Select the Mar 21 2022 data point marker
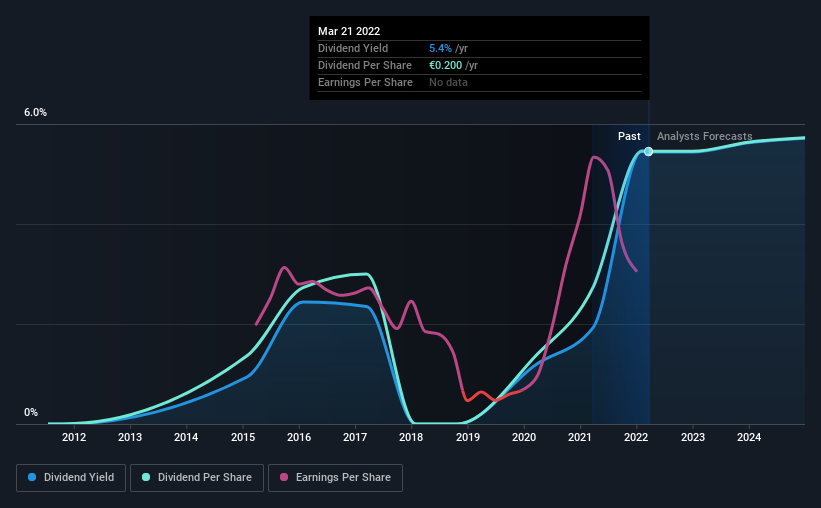Viewport: 821px width, 508px height. (x=648, y=151)
